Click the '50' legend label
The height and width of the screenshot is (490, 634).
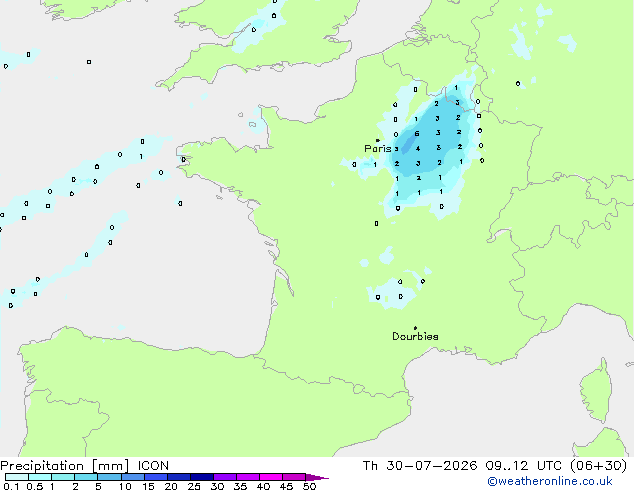pos(309,486)
